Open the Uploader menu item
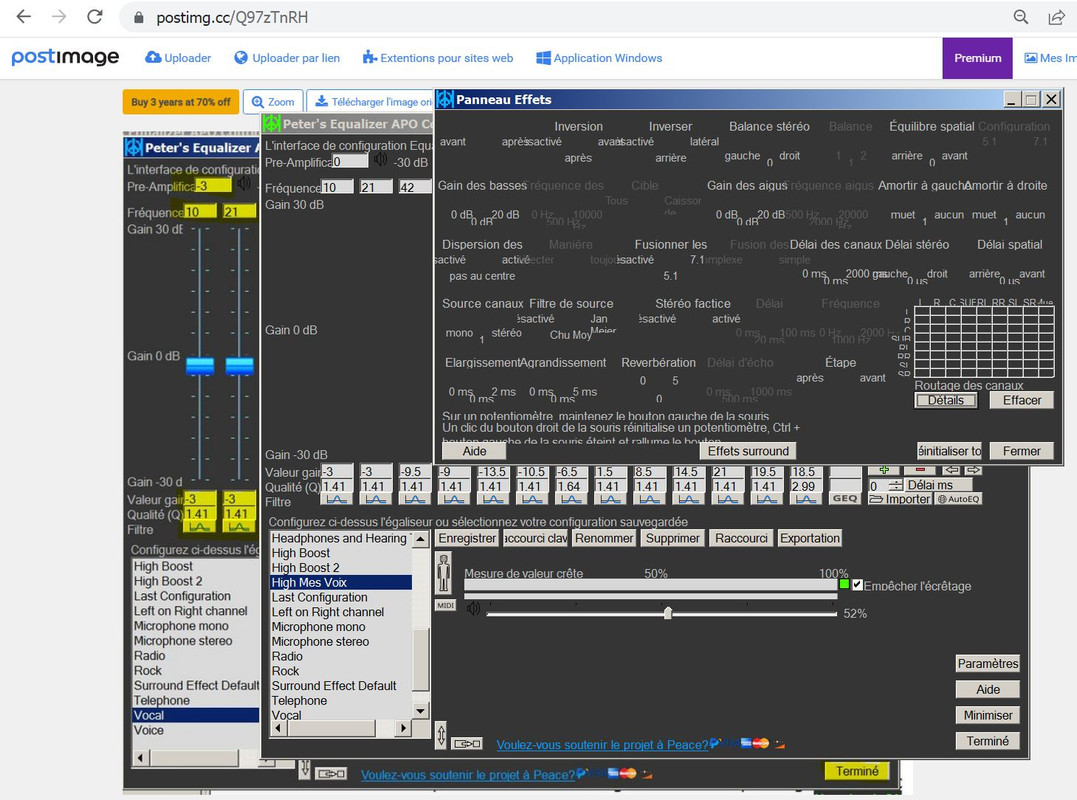Screen dimensions: 1077x800 [x=179, y=58]
